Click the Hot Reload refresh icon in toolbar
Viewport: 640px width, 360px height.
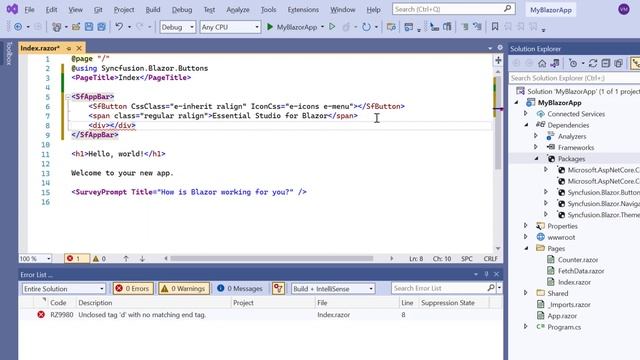[367, 27]
